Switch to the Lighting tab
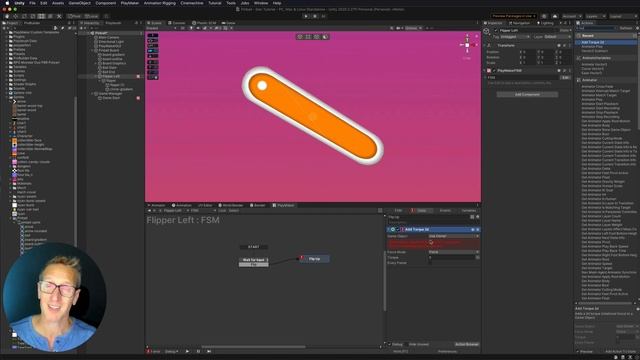Viewport: 640px width, 360px height. click(546, 23)
